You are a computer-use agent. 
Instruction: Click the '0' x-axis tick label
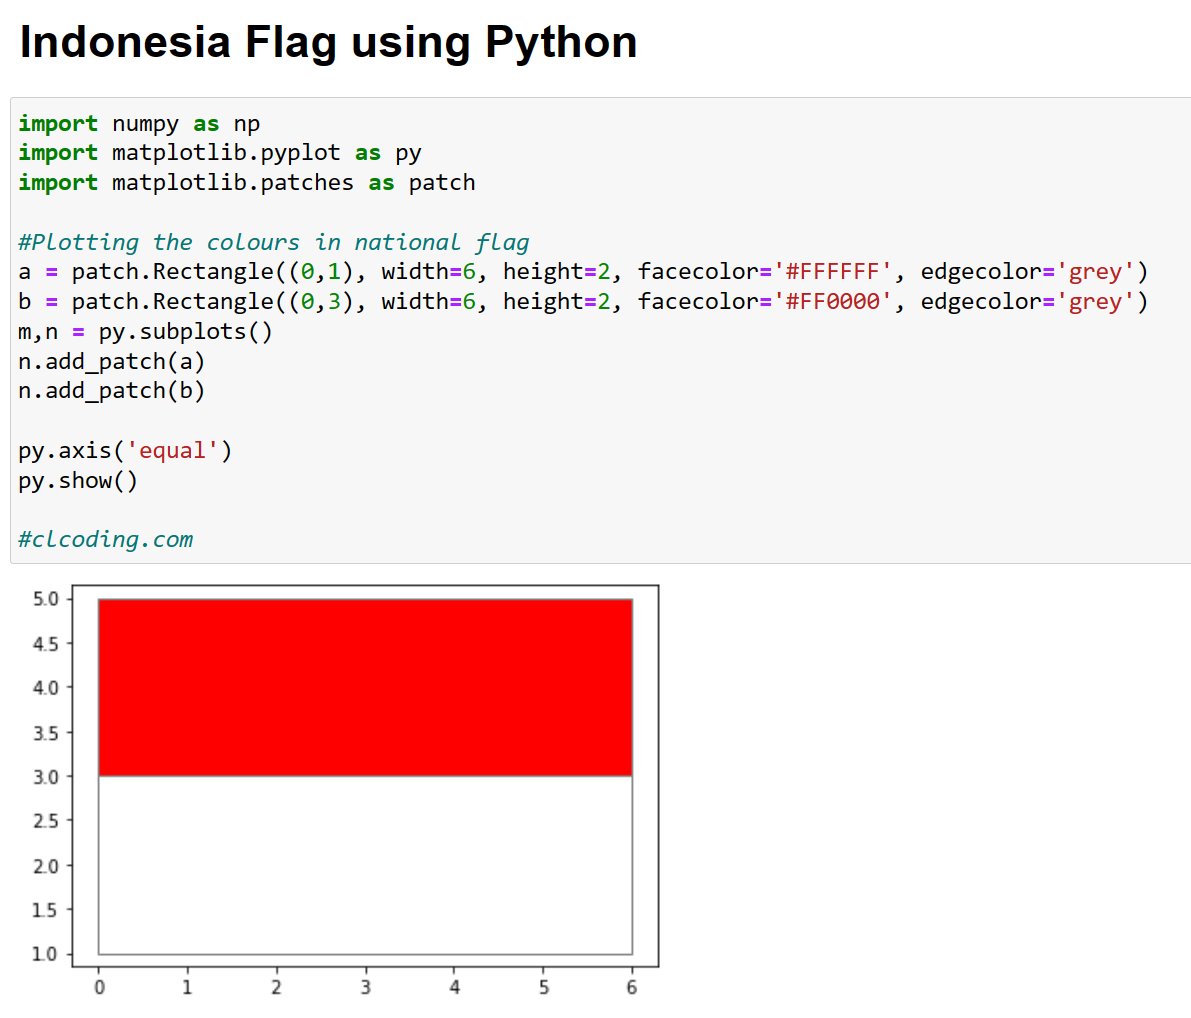coord(97,985)
